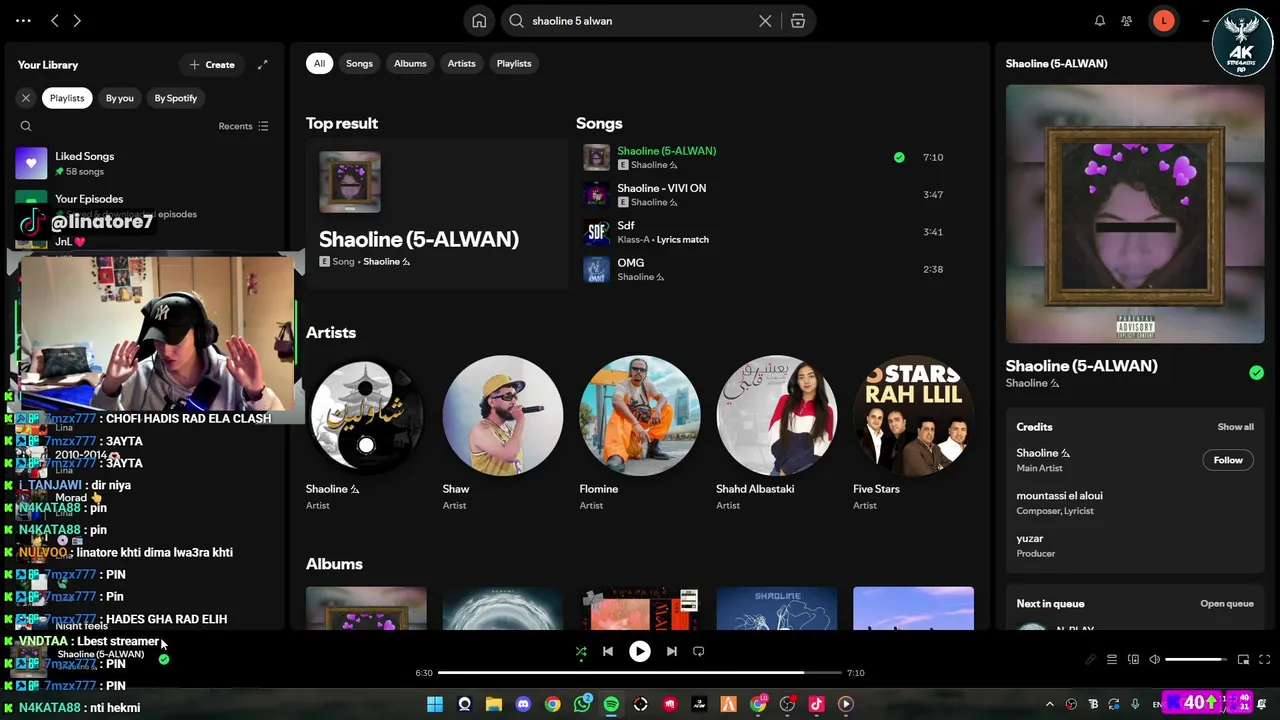The image size is (1280, 720).
Task: Open the Miniplayer icon
Action: pyautogui.click(x=1243, y=660)
